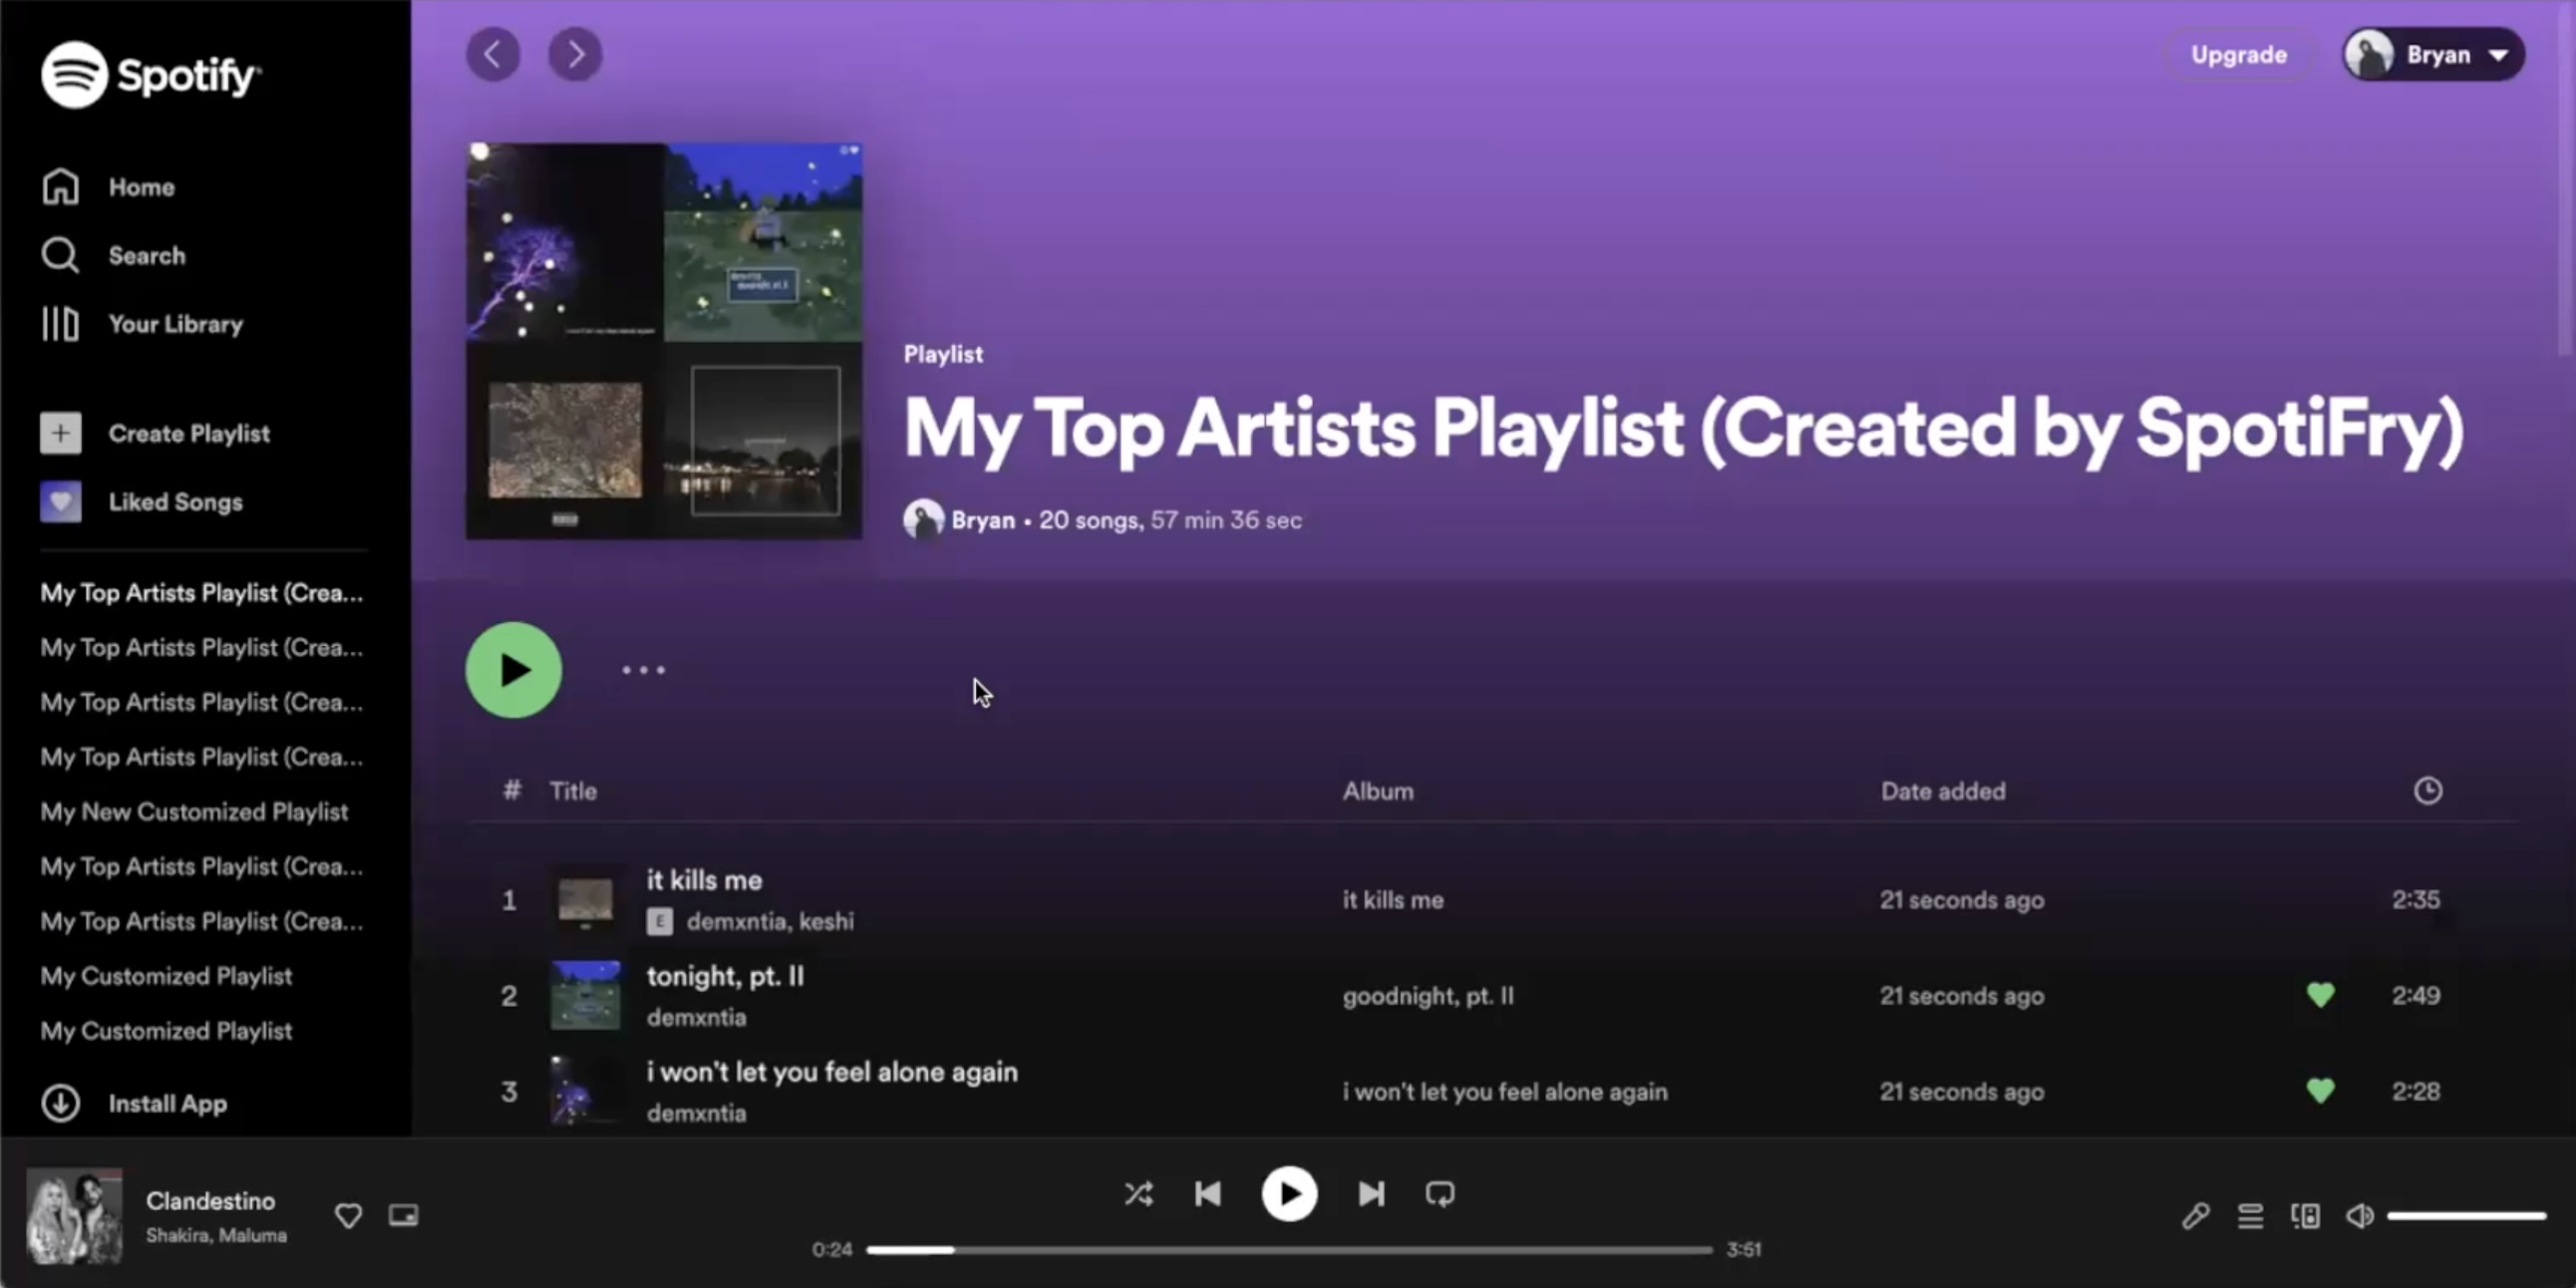2576x1288 pixels.
Task: Open Connect to a device panel
Action: pyautogui.click(x=2305, y=1215)
